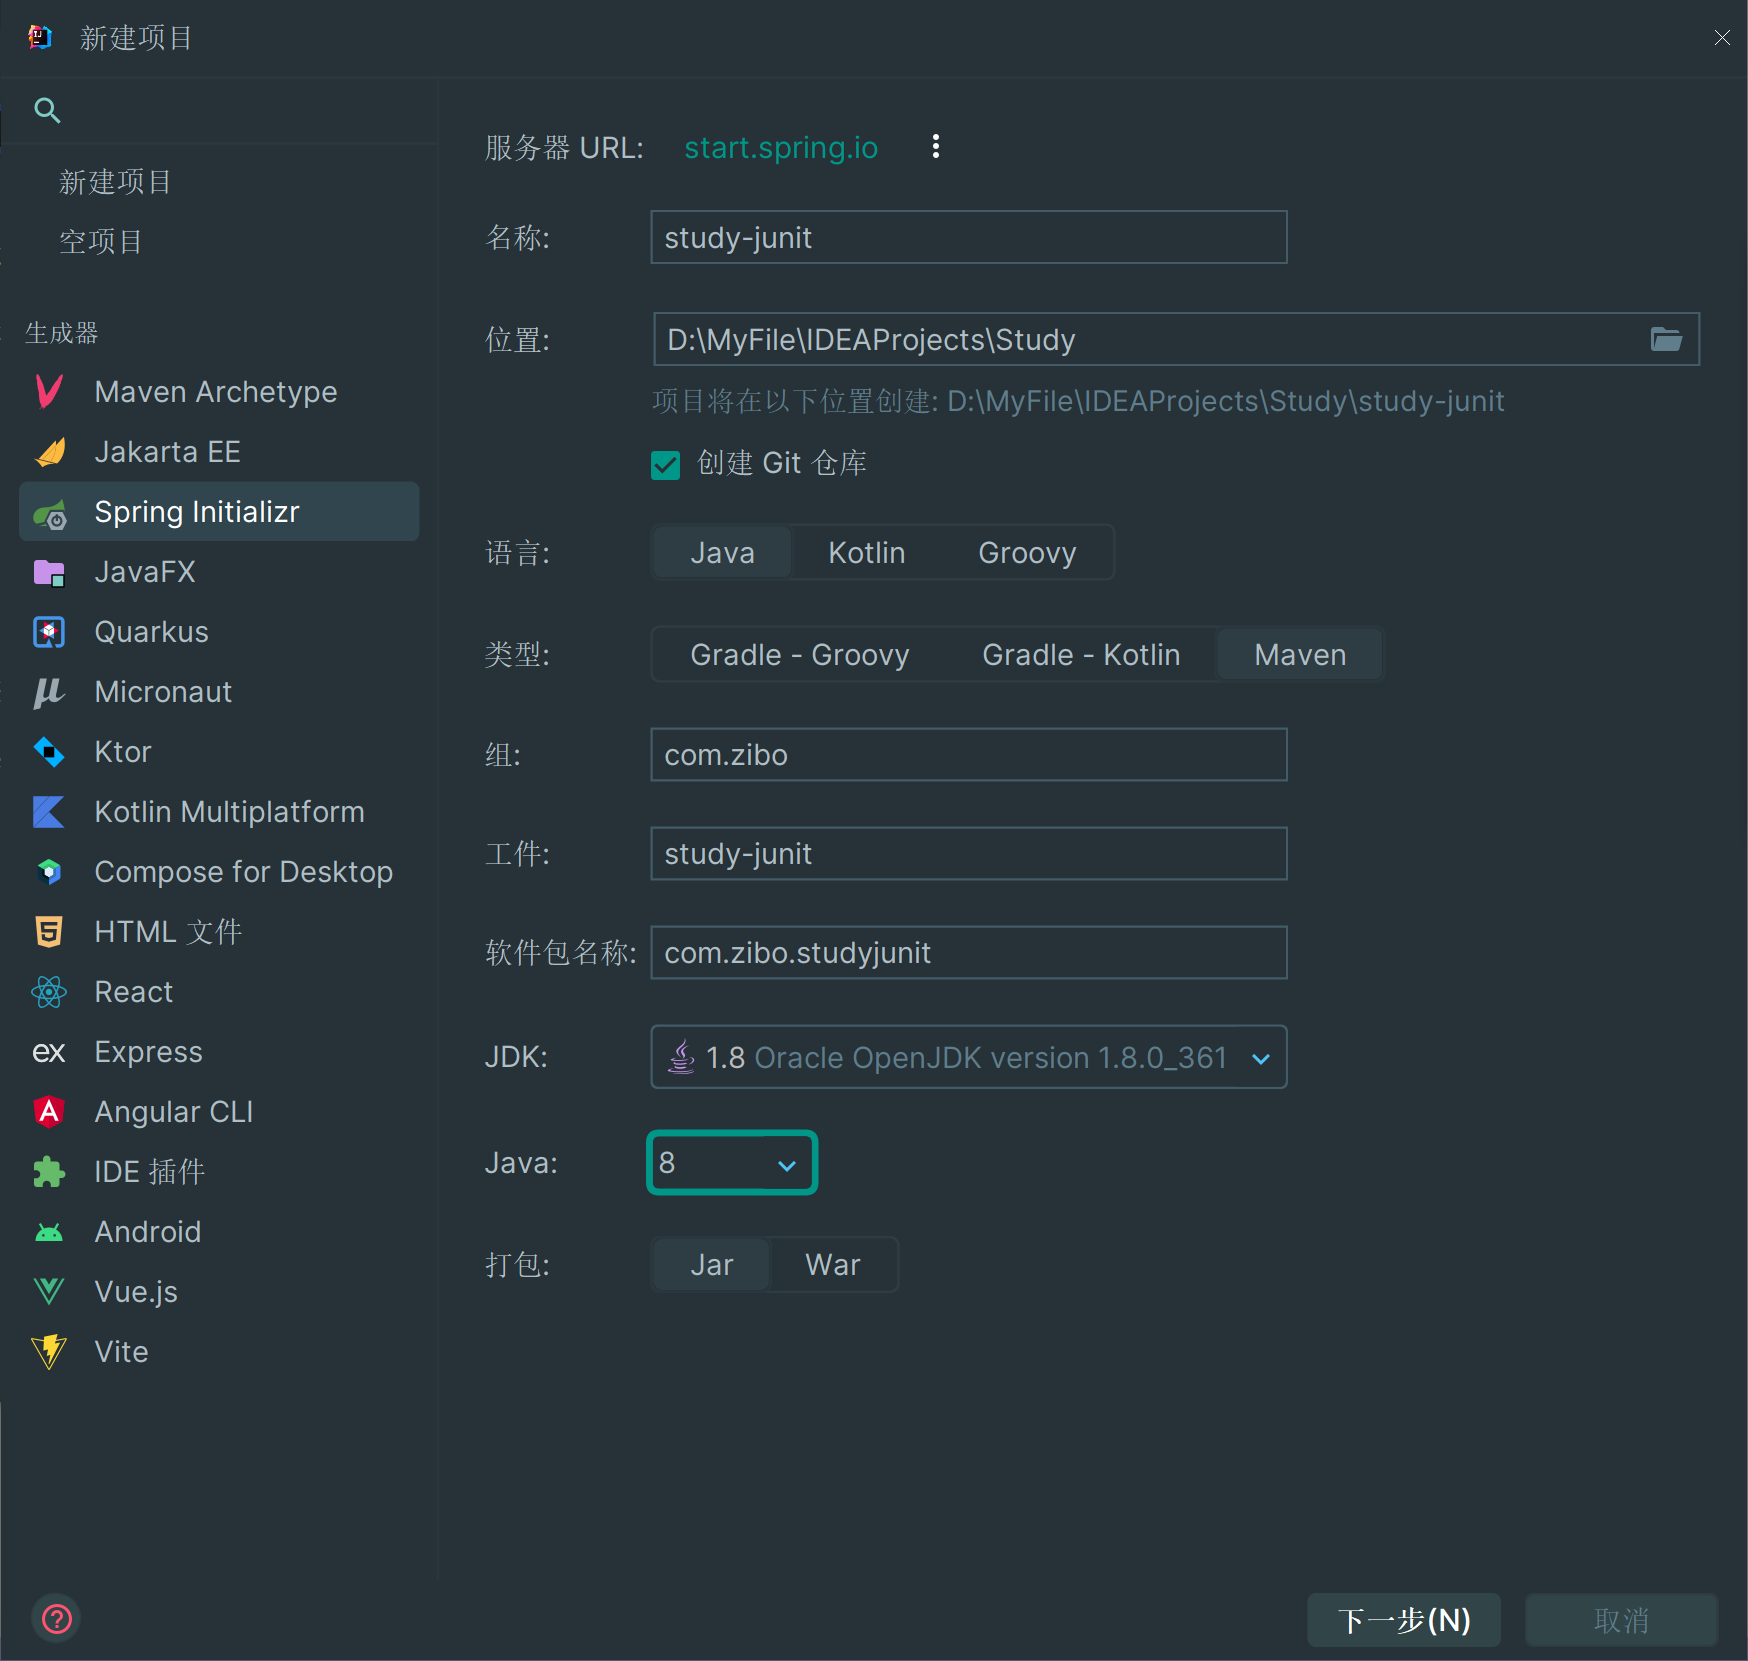Screen dimensions: 1748x1661
Task: Click the 下一步(N) next button
Action: 1404,1620
